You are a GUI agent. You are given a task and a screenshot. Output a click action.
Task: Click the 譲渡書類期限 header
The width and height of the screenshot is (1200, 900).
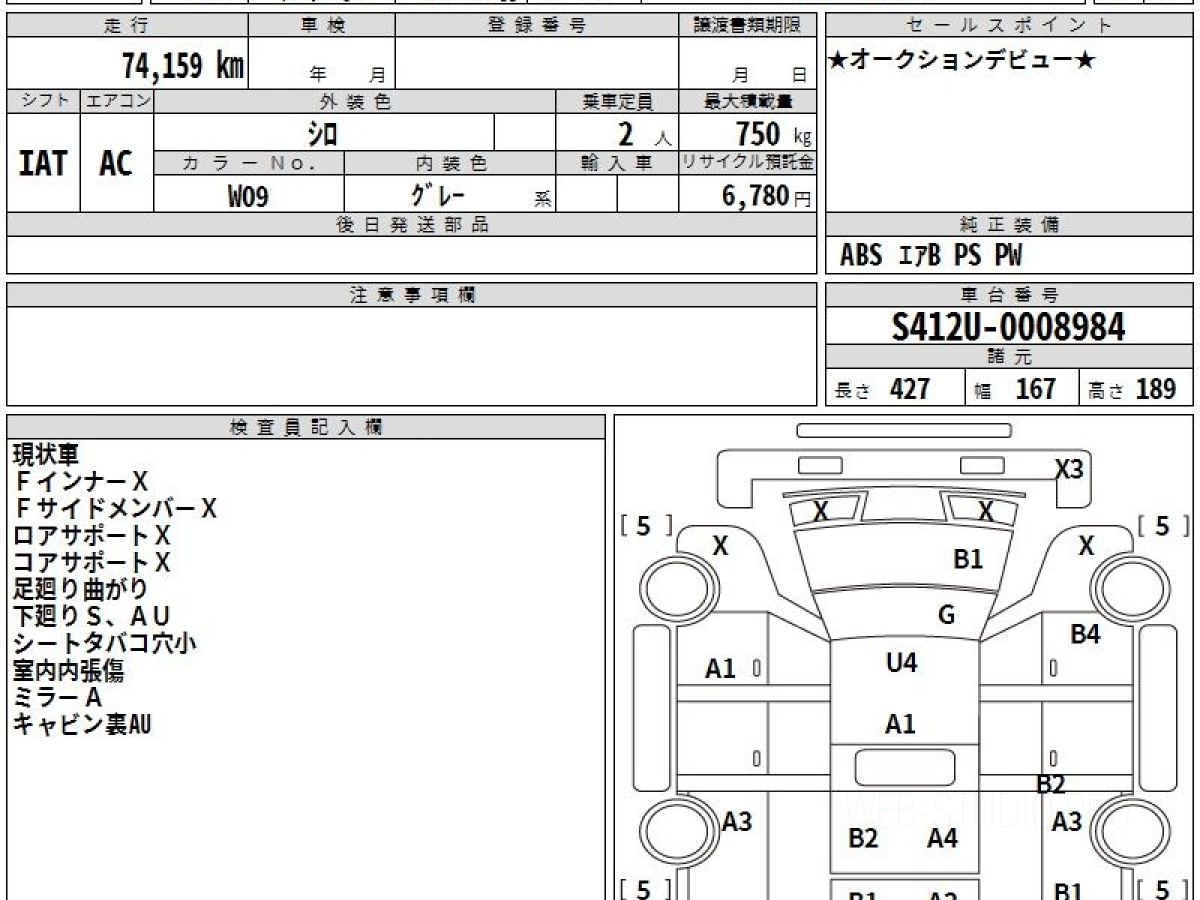[x=747, y=25]
